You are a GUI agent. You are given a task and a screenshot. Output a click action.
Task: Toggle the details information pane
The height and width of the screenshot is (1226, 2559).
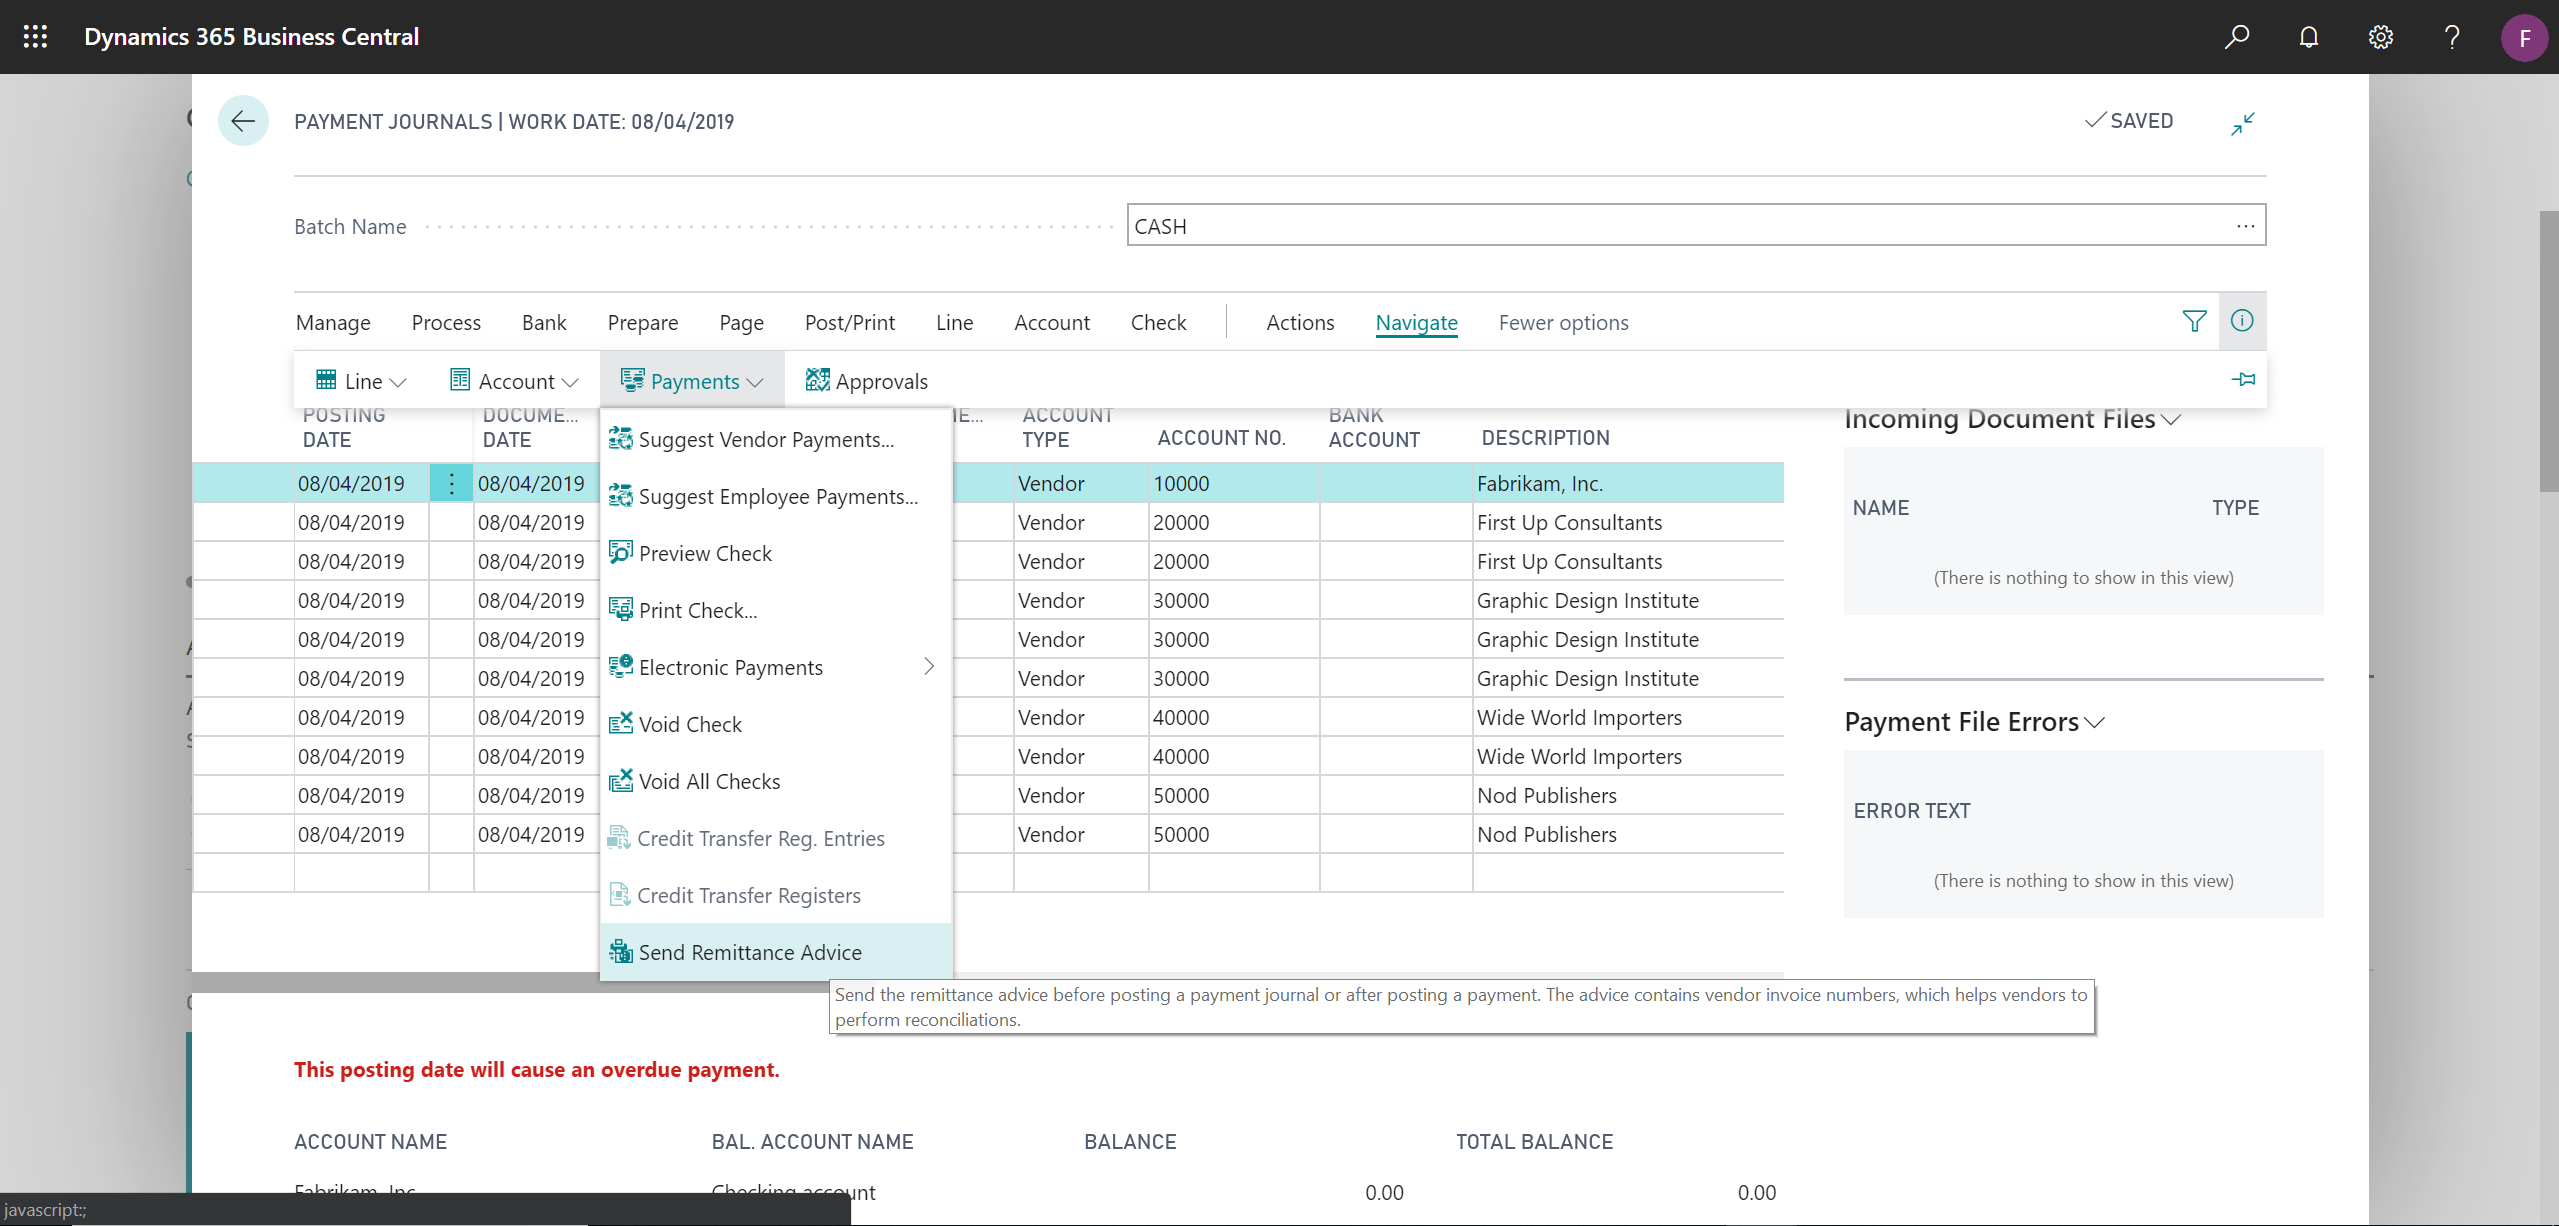(x=2243, y=321)
